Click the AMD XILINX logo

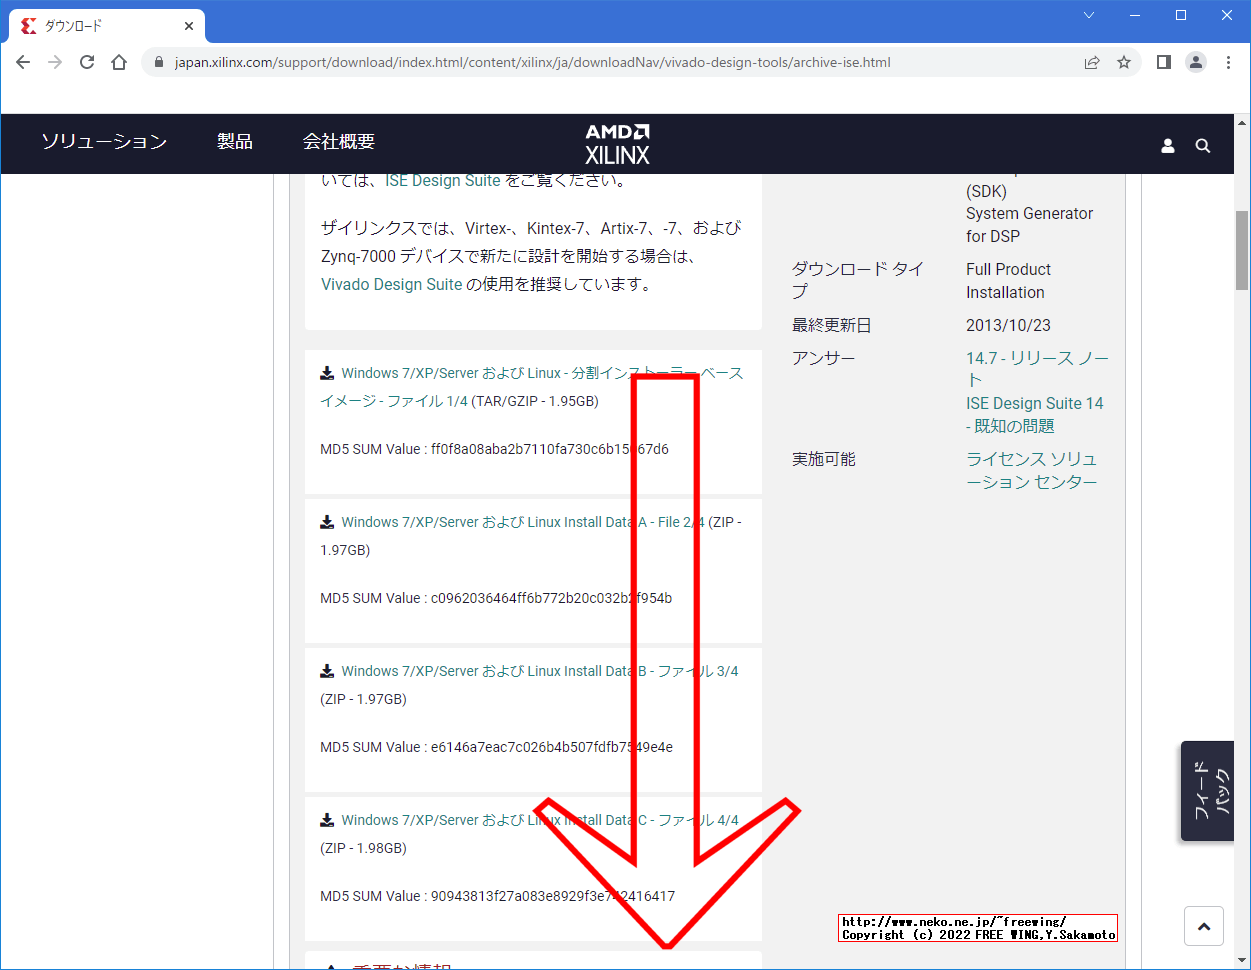click(x=616, y=143)
